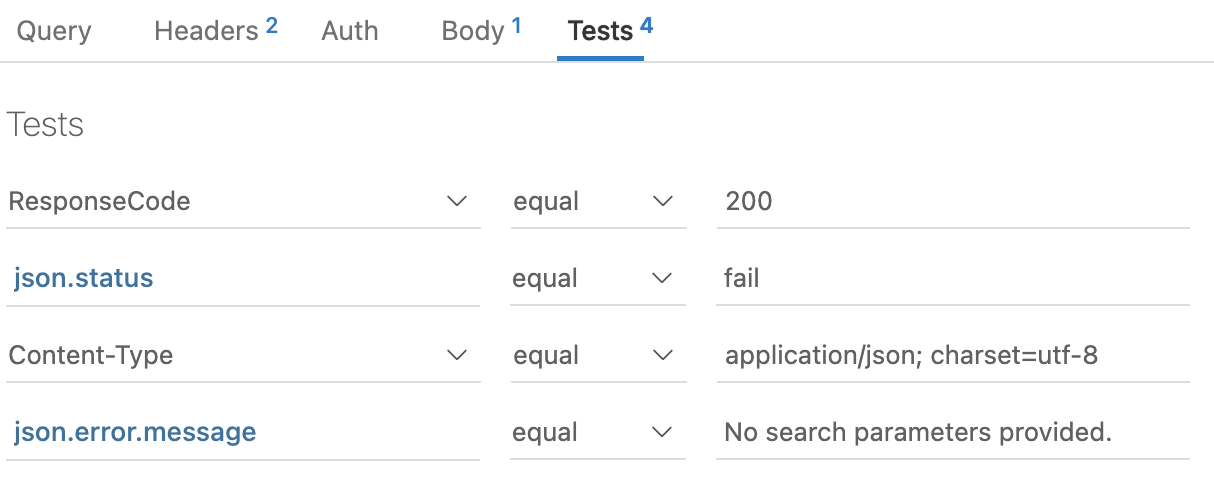1214x486 pixels.
Task: Open operator dropdown for json.error.message row
Action: pos(597,432)
